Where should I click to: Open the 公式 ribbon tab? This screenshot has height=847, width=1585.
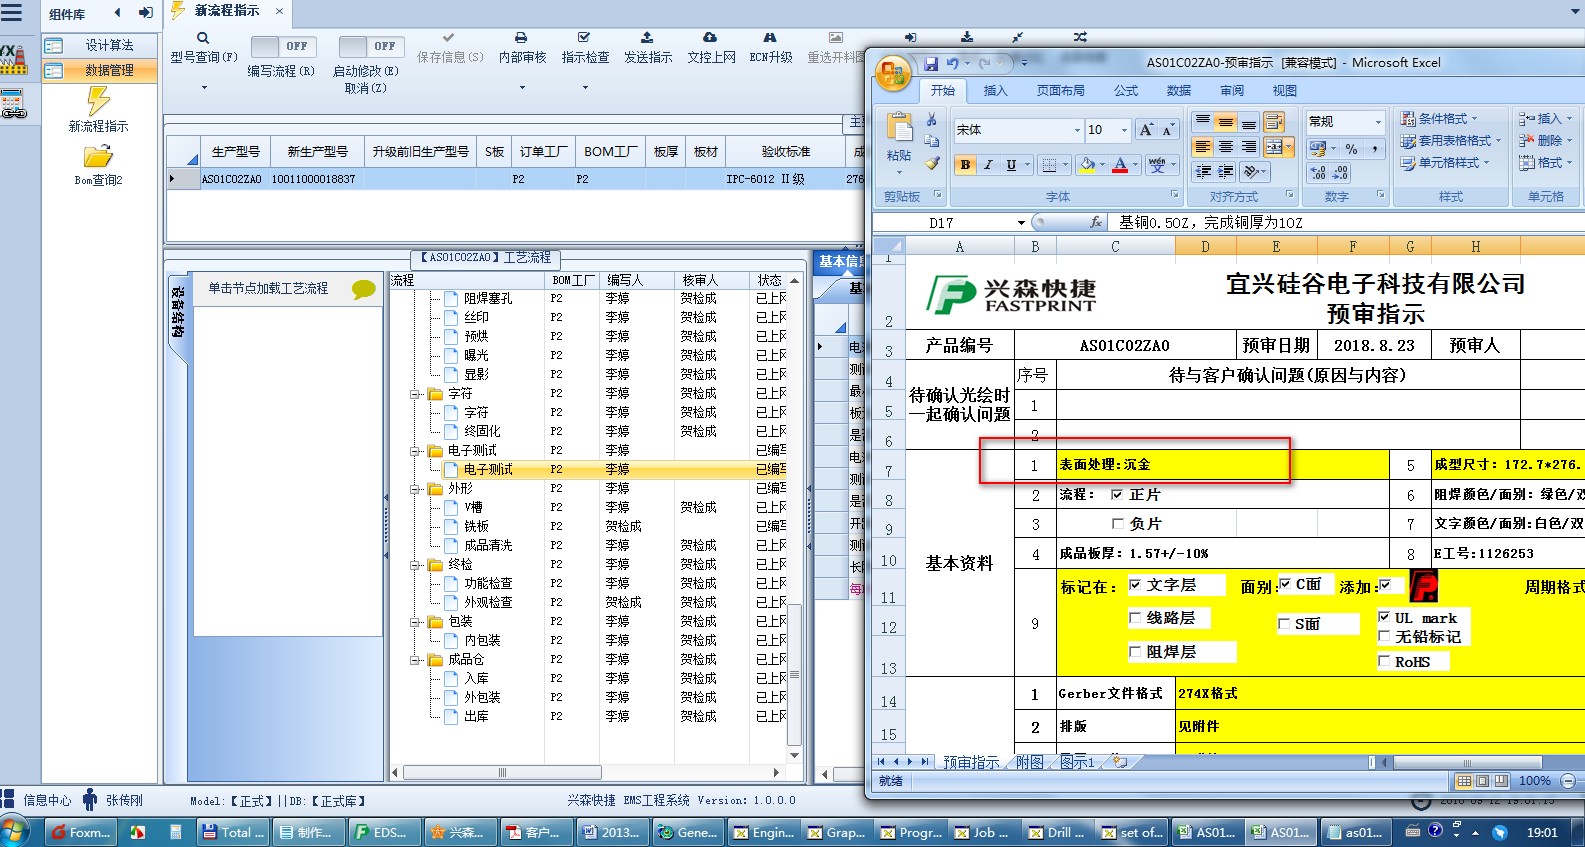pyautogui.click(x=1126, y=91)
